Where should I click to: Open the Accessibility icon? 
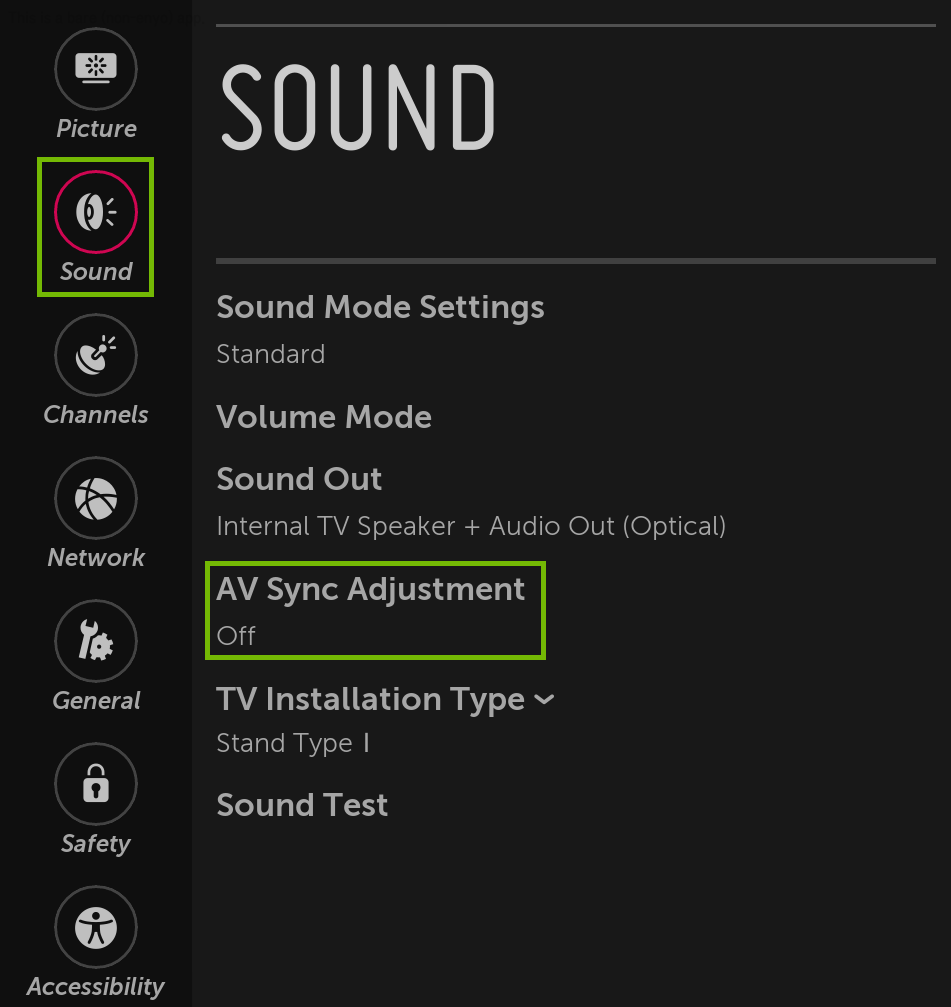click(95, 926)
